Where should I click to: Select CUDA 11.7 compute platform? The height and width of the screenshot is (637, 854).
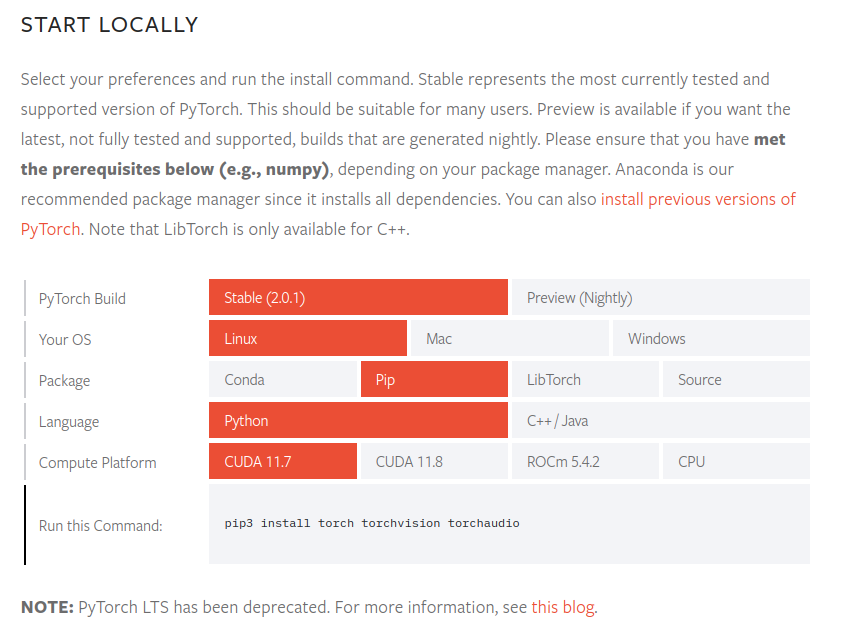tap(282, 462)
